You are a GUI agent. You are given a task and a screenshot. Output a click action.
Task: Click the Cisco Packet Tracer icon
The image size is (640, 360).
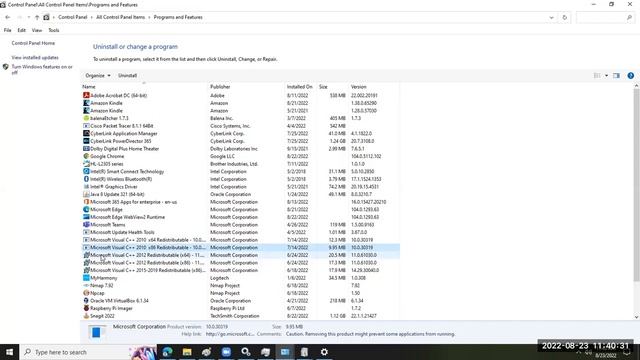pyautogui.click(x=86, y=126)
